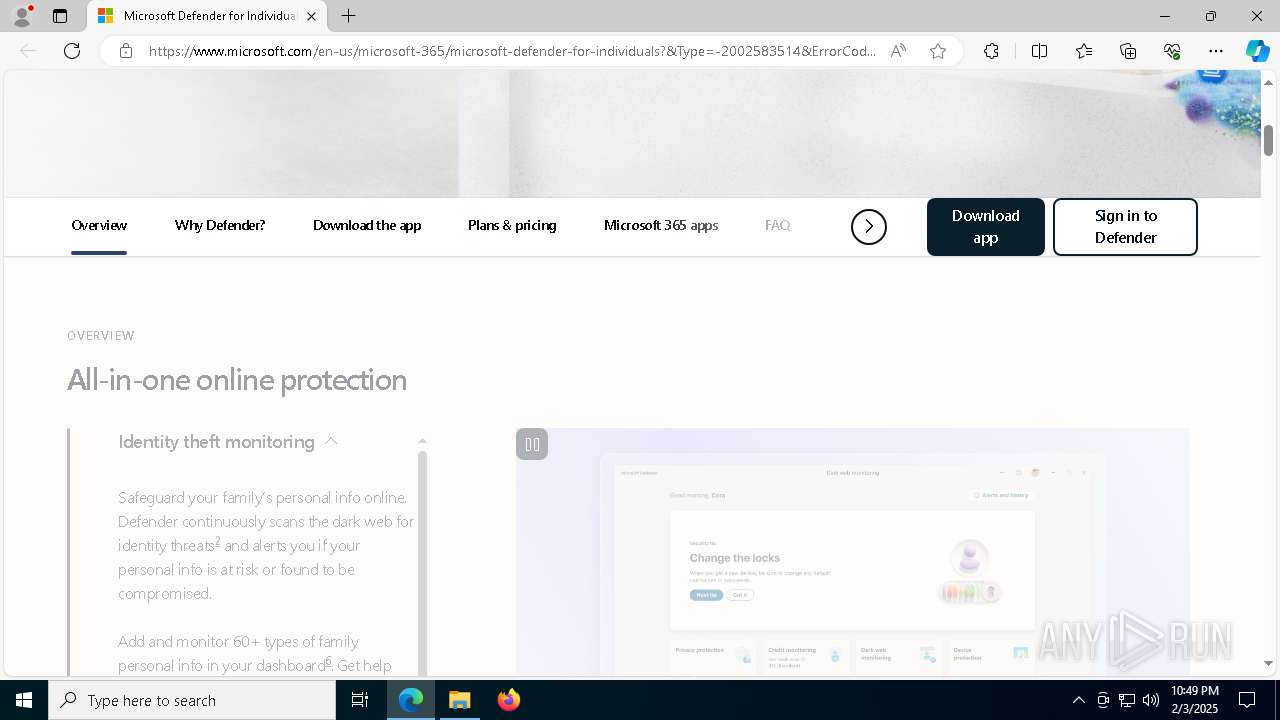Image resolution: width=1280 pixels, height=720 pixels.
Task: Refresh the current page
Action: (72, 51)
